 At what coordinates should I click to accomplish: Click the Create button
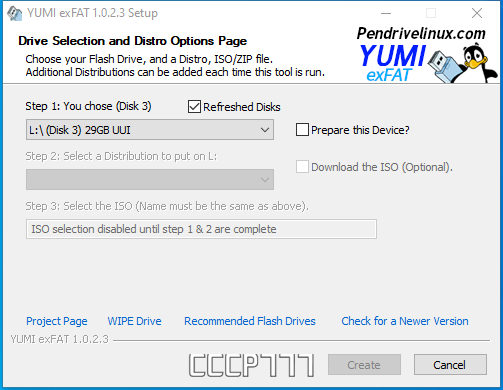coord(364,365)
